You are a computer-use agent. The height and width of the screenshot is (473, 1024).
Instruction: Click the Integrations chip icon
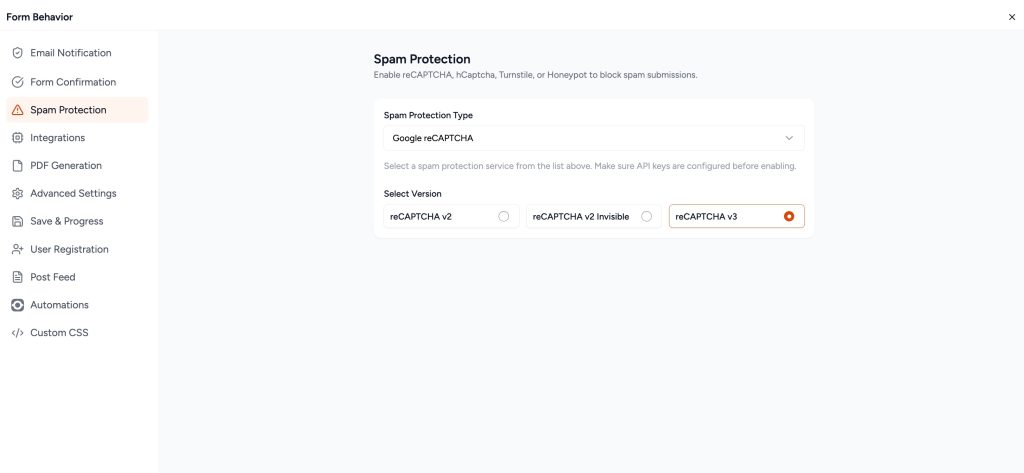coord(17,138)
